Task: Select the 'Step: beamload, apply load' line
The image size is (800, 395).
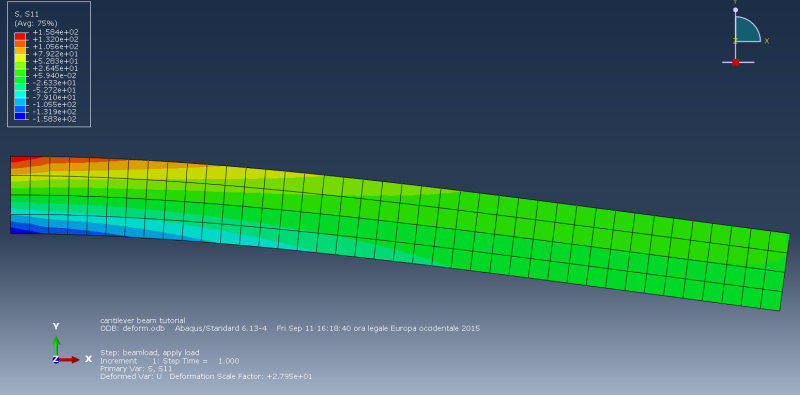Action: point(149,353)
